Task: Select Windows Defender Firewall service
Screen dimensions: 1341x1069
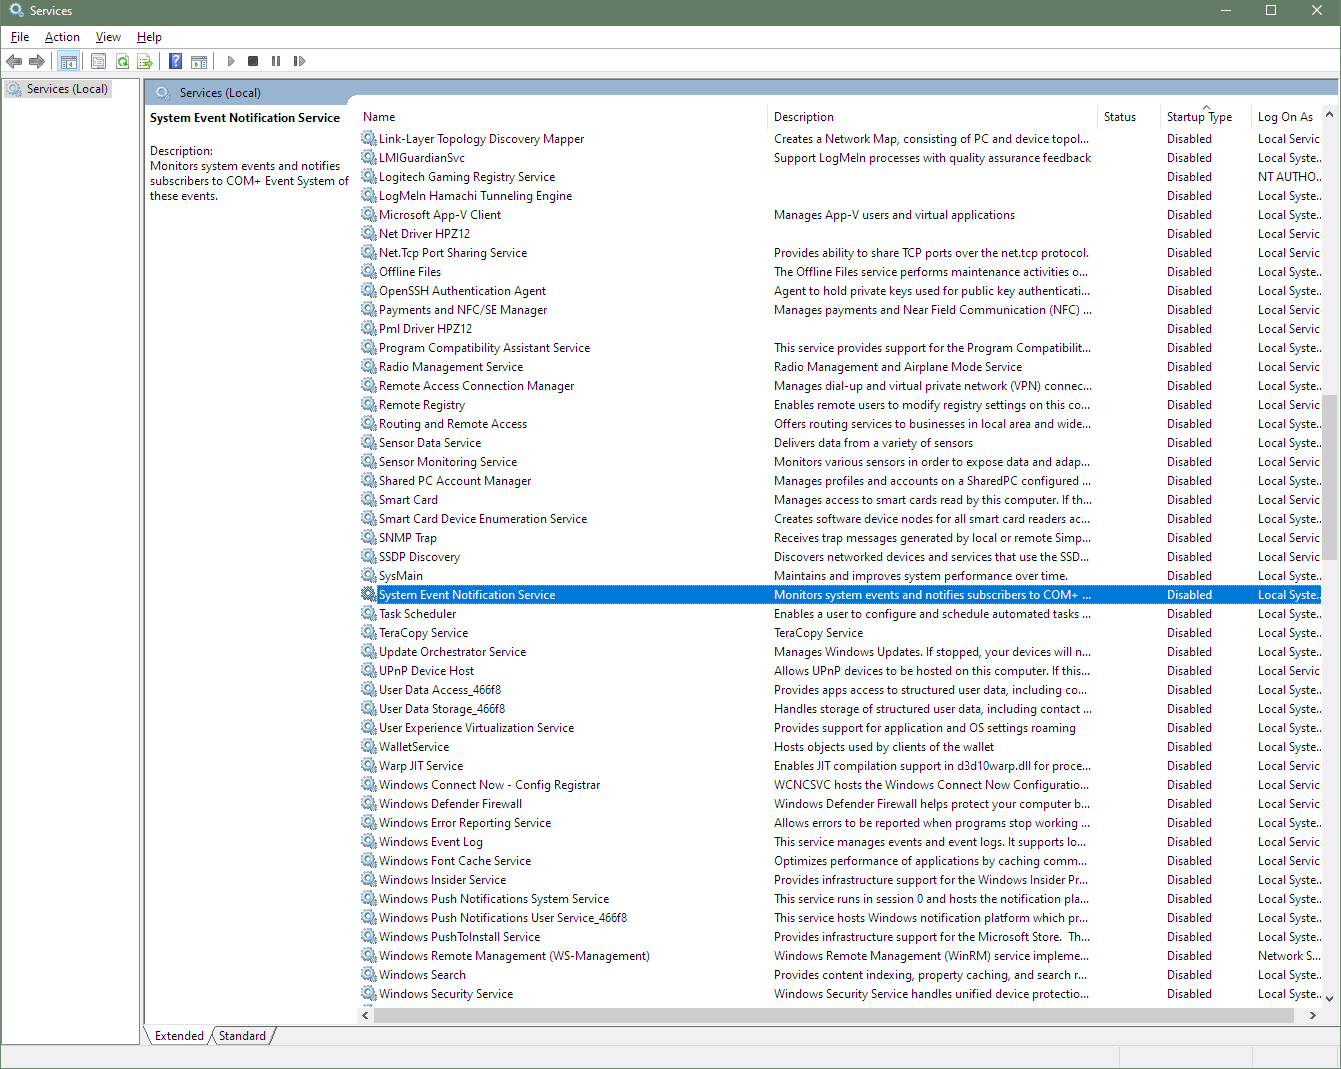Action: [840, 804]
